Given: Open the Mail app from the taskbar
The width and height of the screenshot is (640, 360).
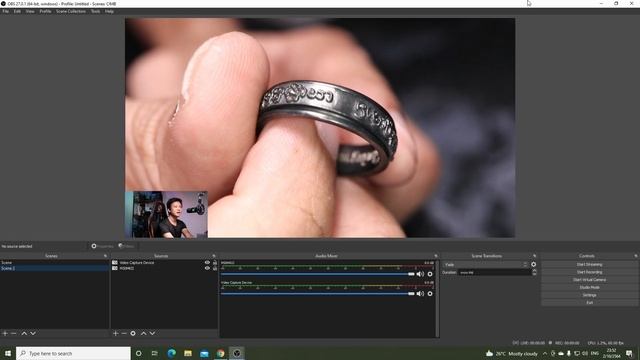Looking at the screenshot, I should 204,353.
